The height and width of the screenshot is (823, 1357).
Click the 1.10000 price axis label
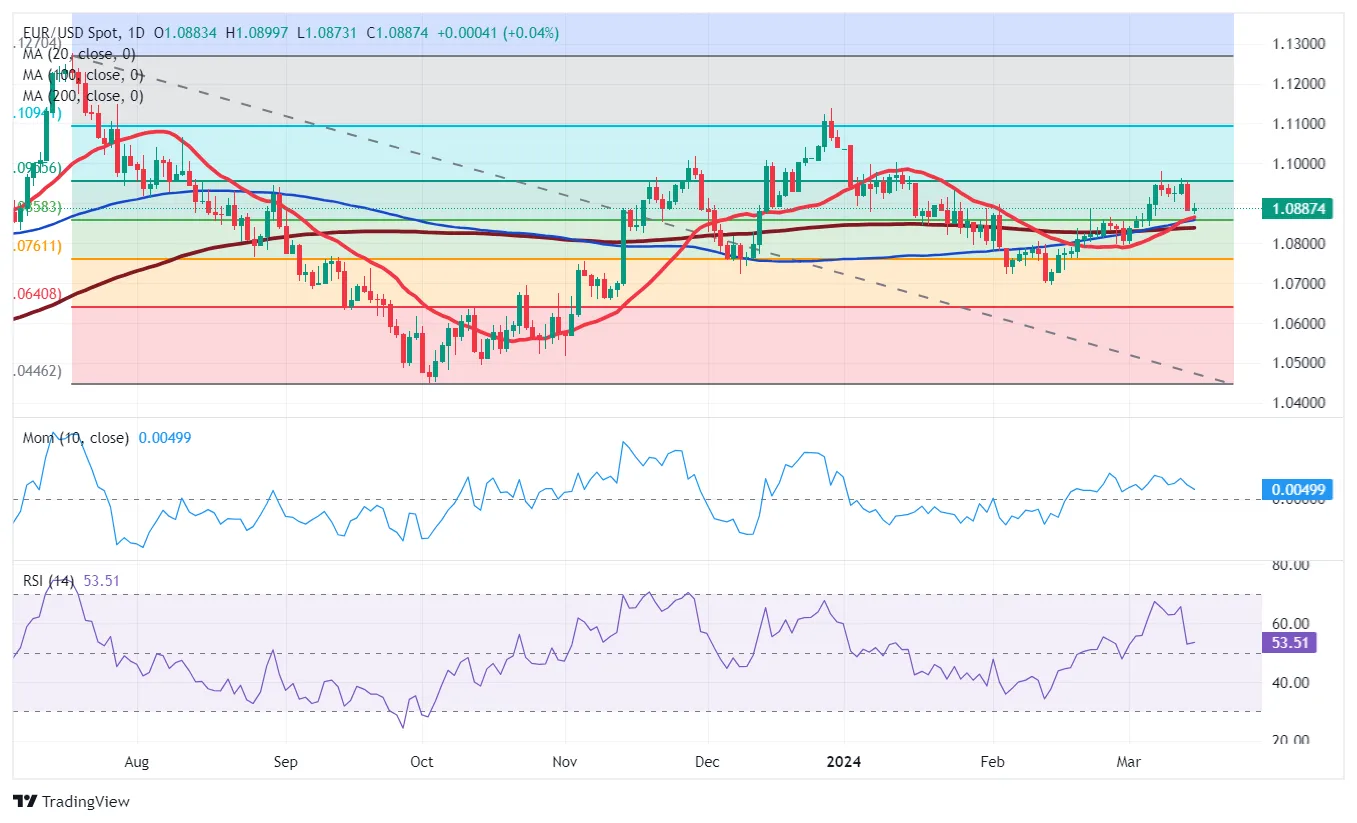click(x=1299, y=164)
